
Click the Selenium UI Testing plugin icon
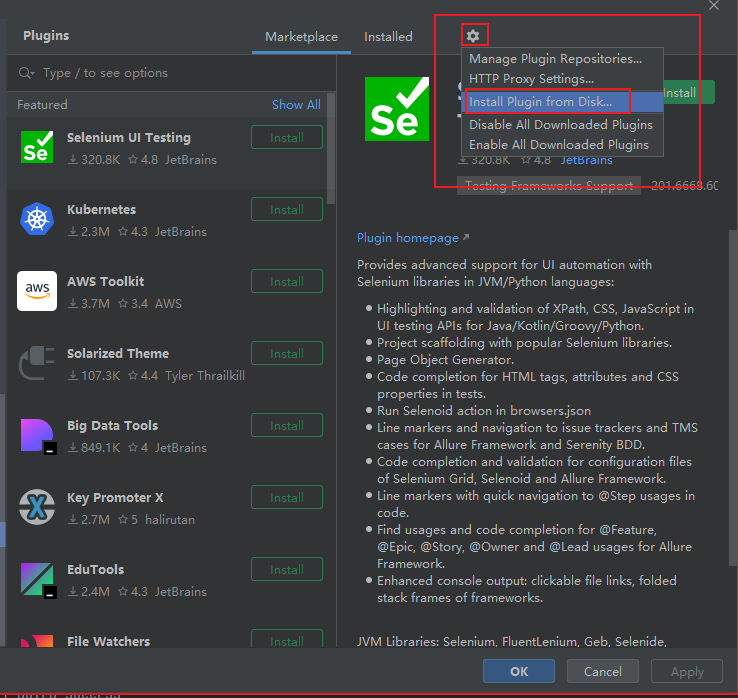click(x=37, y=147)
